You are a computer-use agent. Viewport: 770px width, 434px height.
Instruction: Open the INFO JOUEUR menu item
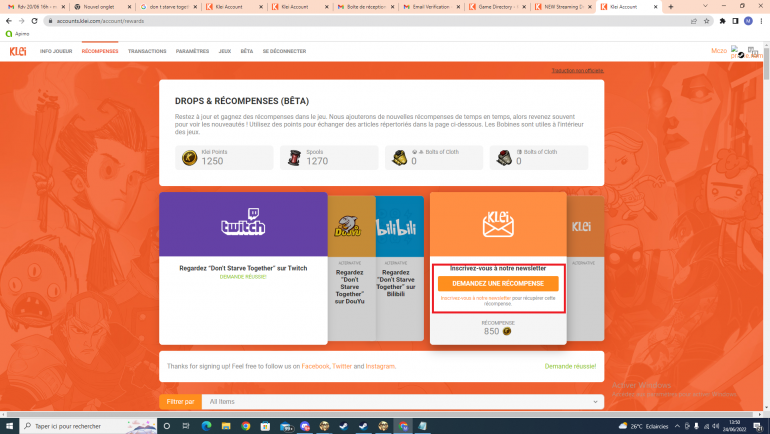coord(56,51)
